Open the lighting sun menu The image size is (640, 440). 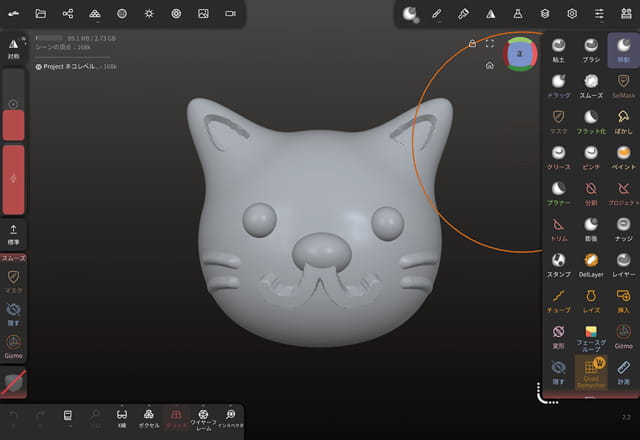click(149, 14)
